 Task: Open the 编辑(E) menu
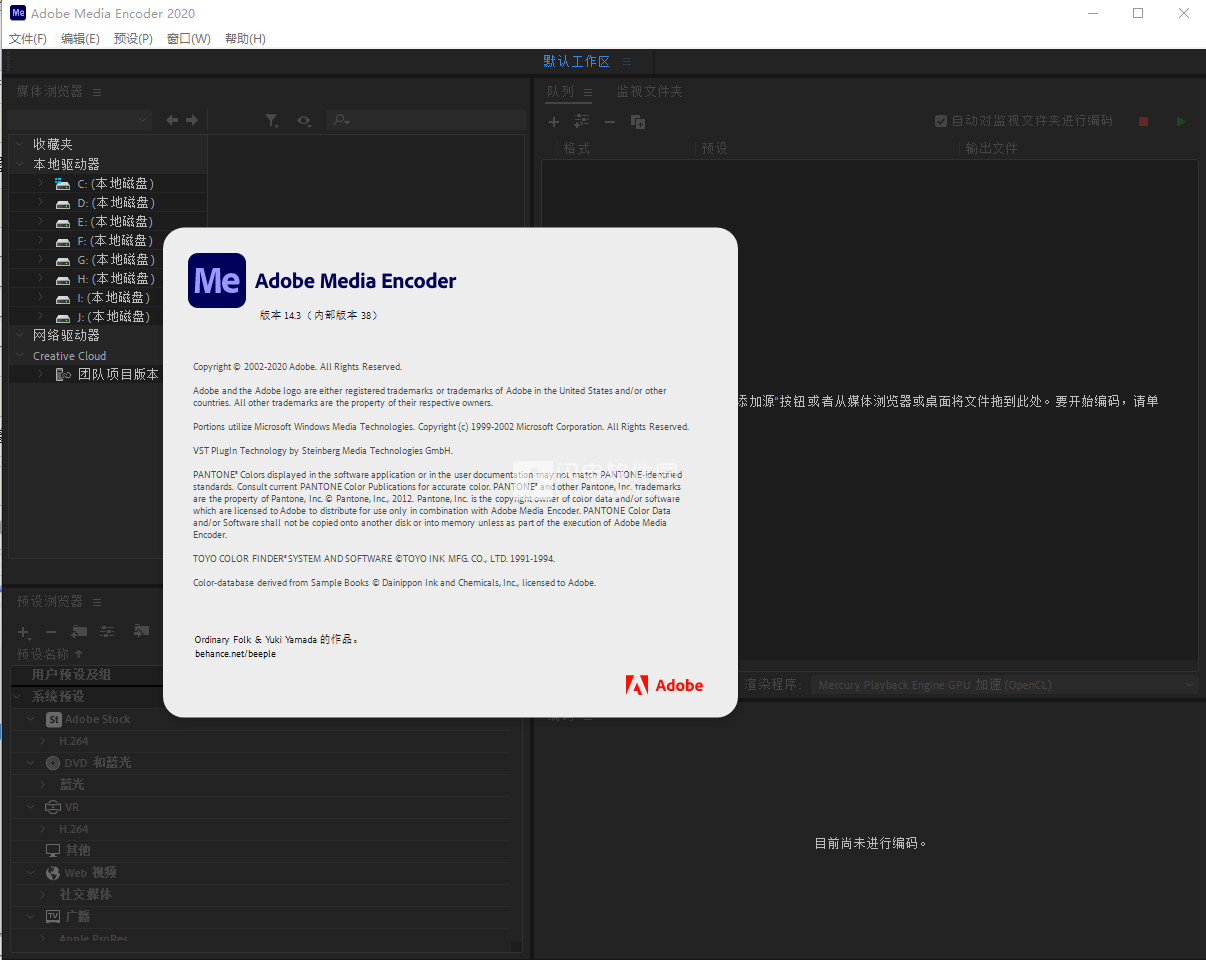pyautogui.click(x=80, y=39)
